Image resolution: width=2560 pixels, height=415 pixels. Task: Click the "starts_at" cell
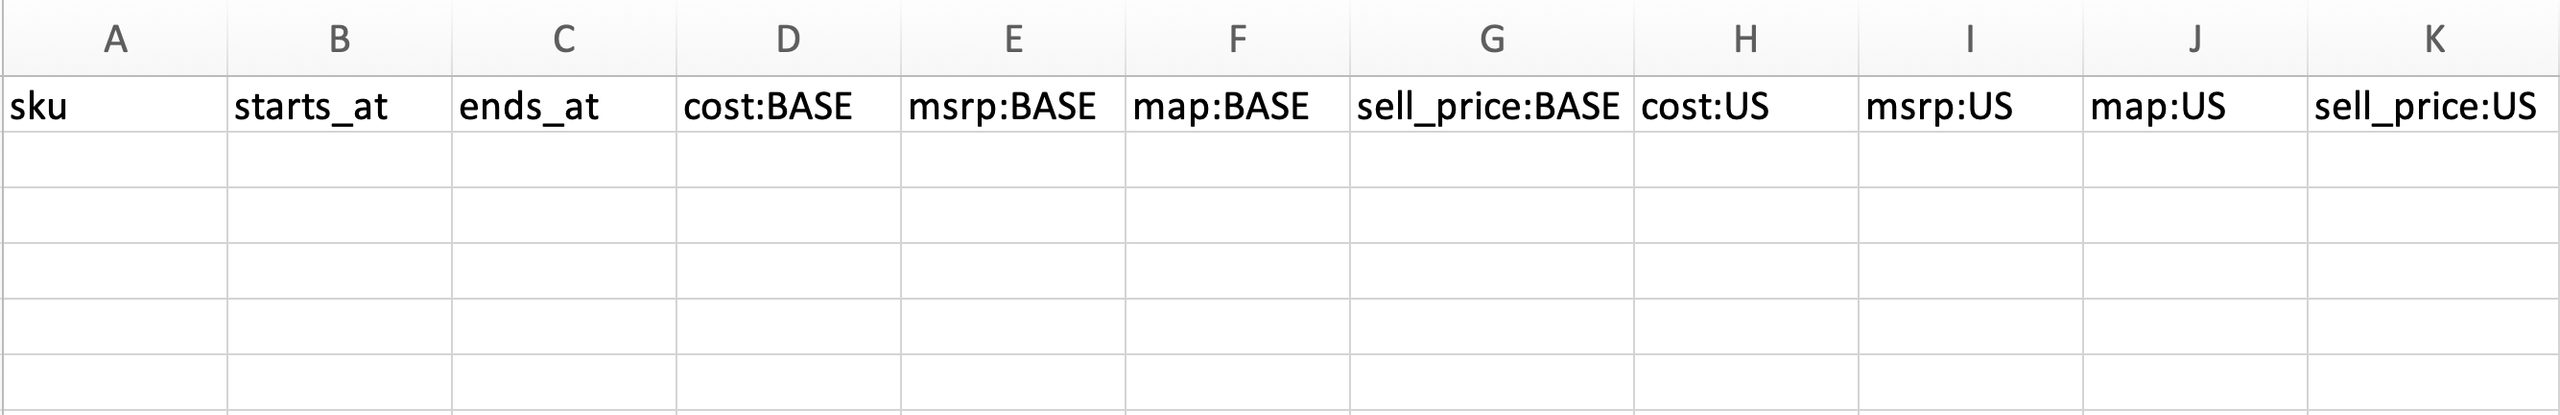click(339, 105)
